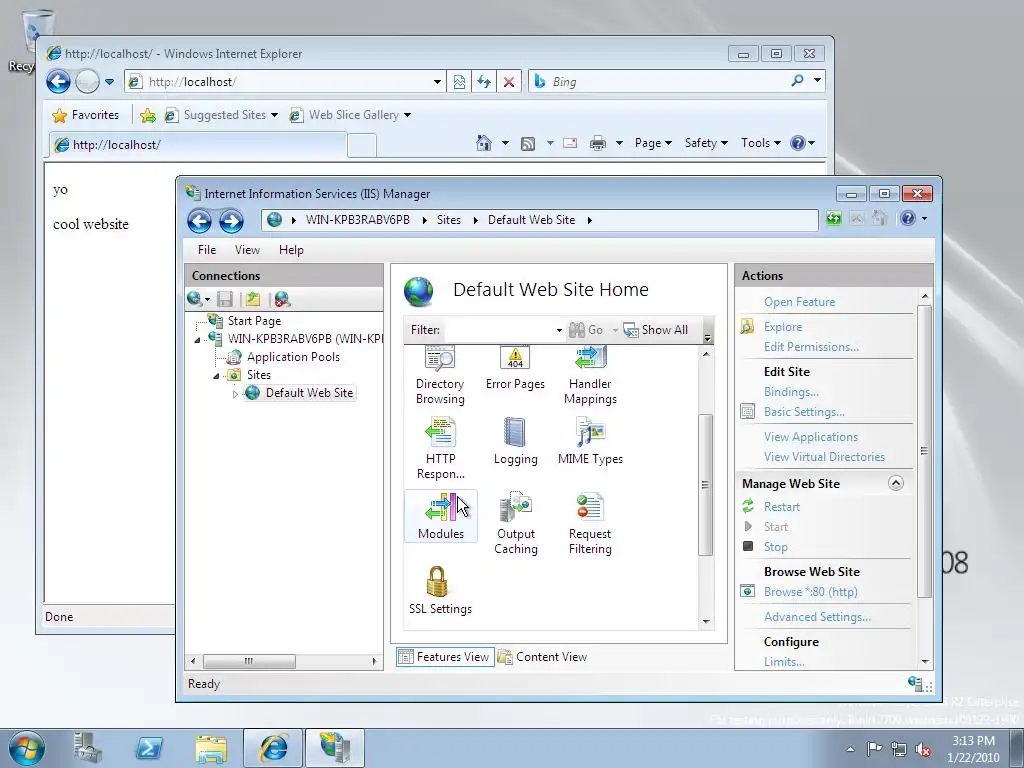
Task: Open the Page menu dropdown in IE
Action: click(x=653, y=143)
